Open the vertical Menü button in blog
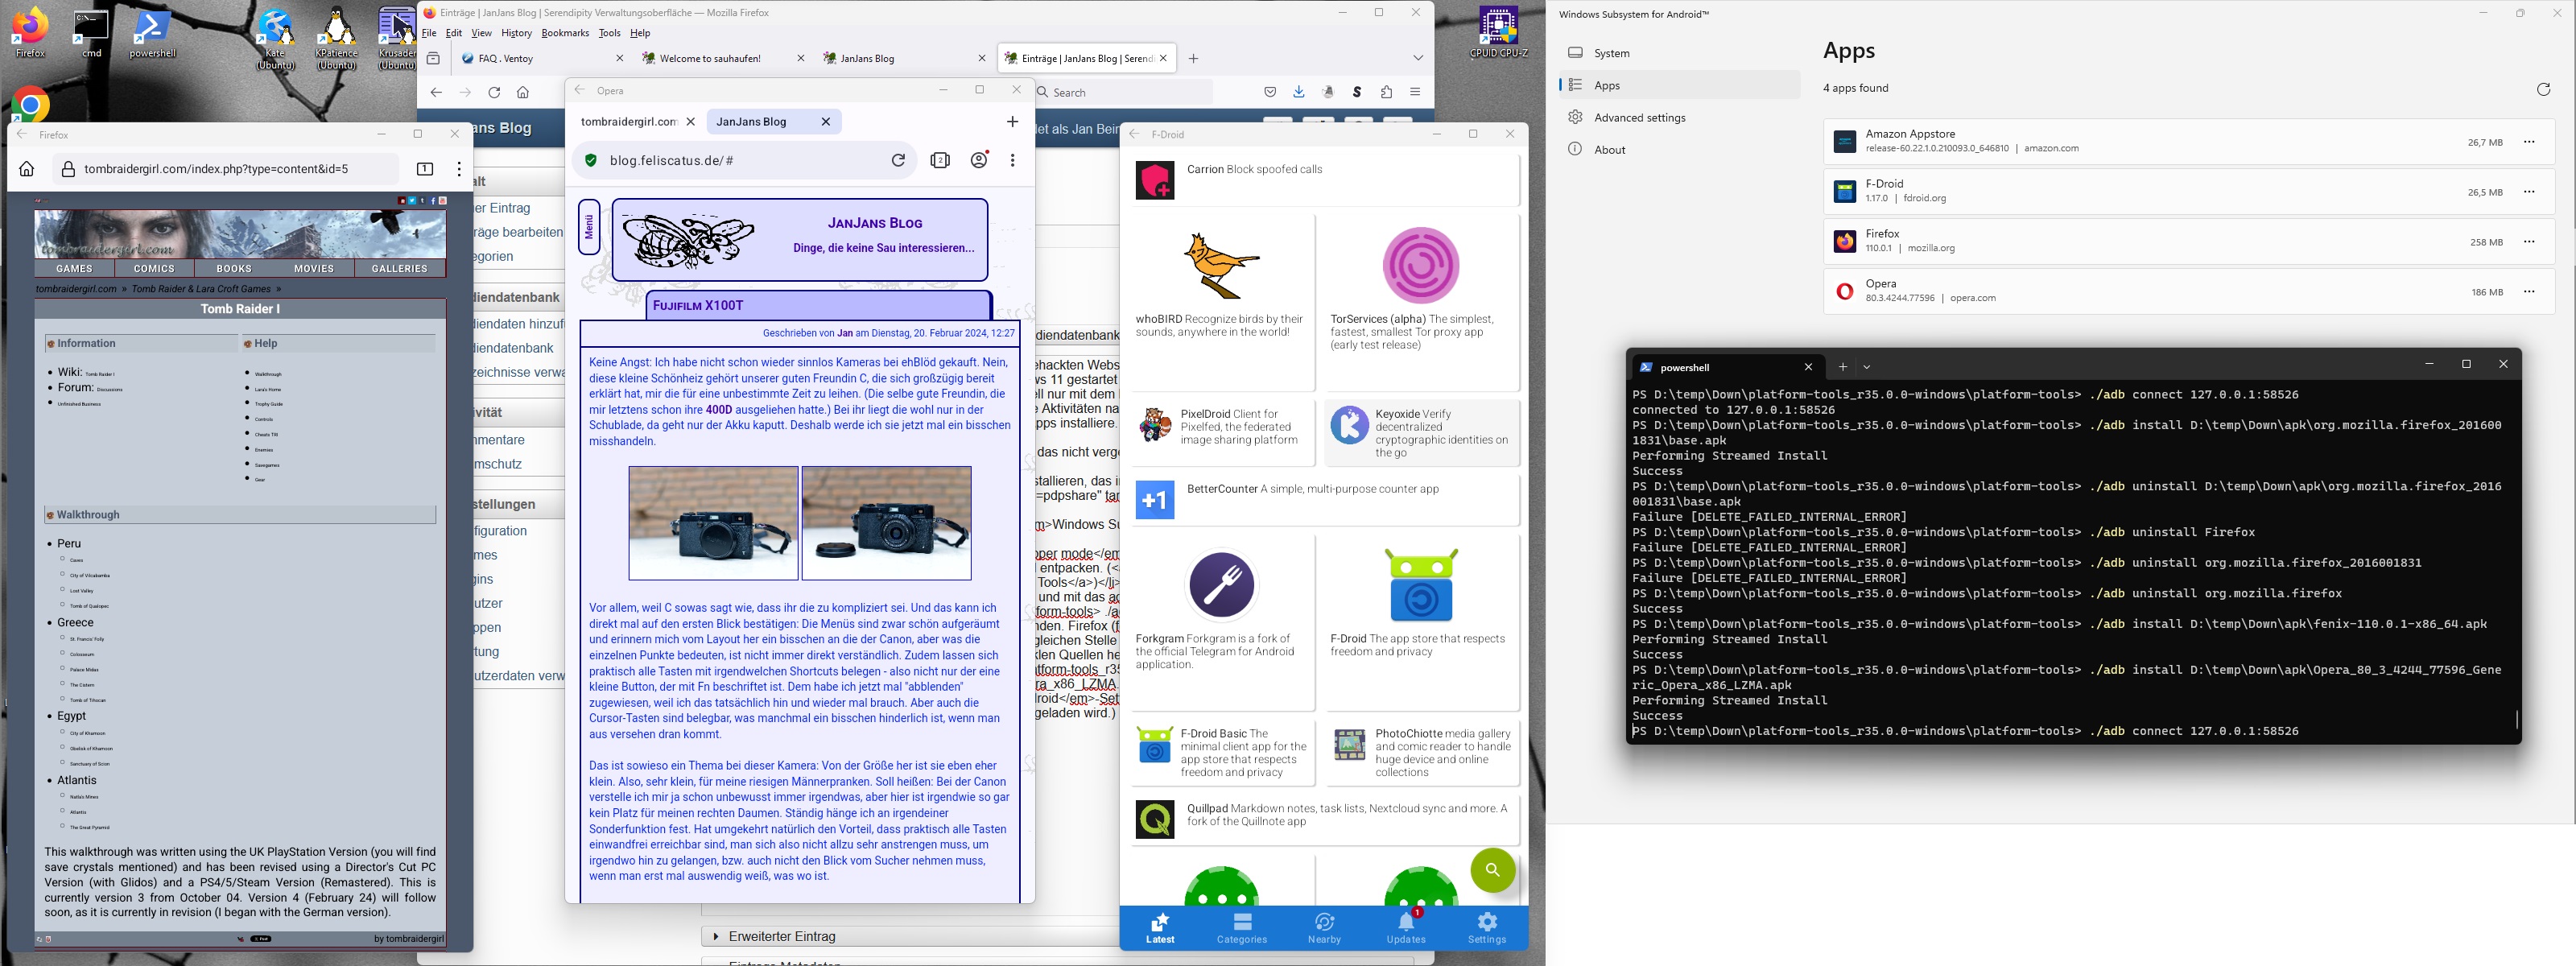 [589, 227]
